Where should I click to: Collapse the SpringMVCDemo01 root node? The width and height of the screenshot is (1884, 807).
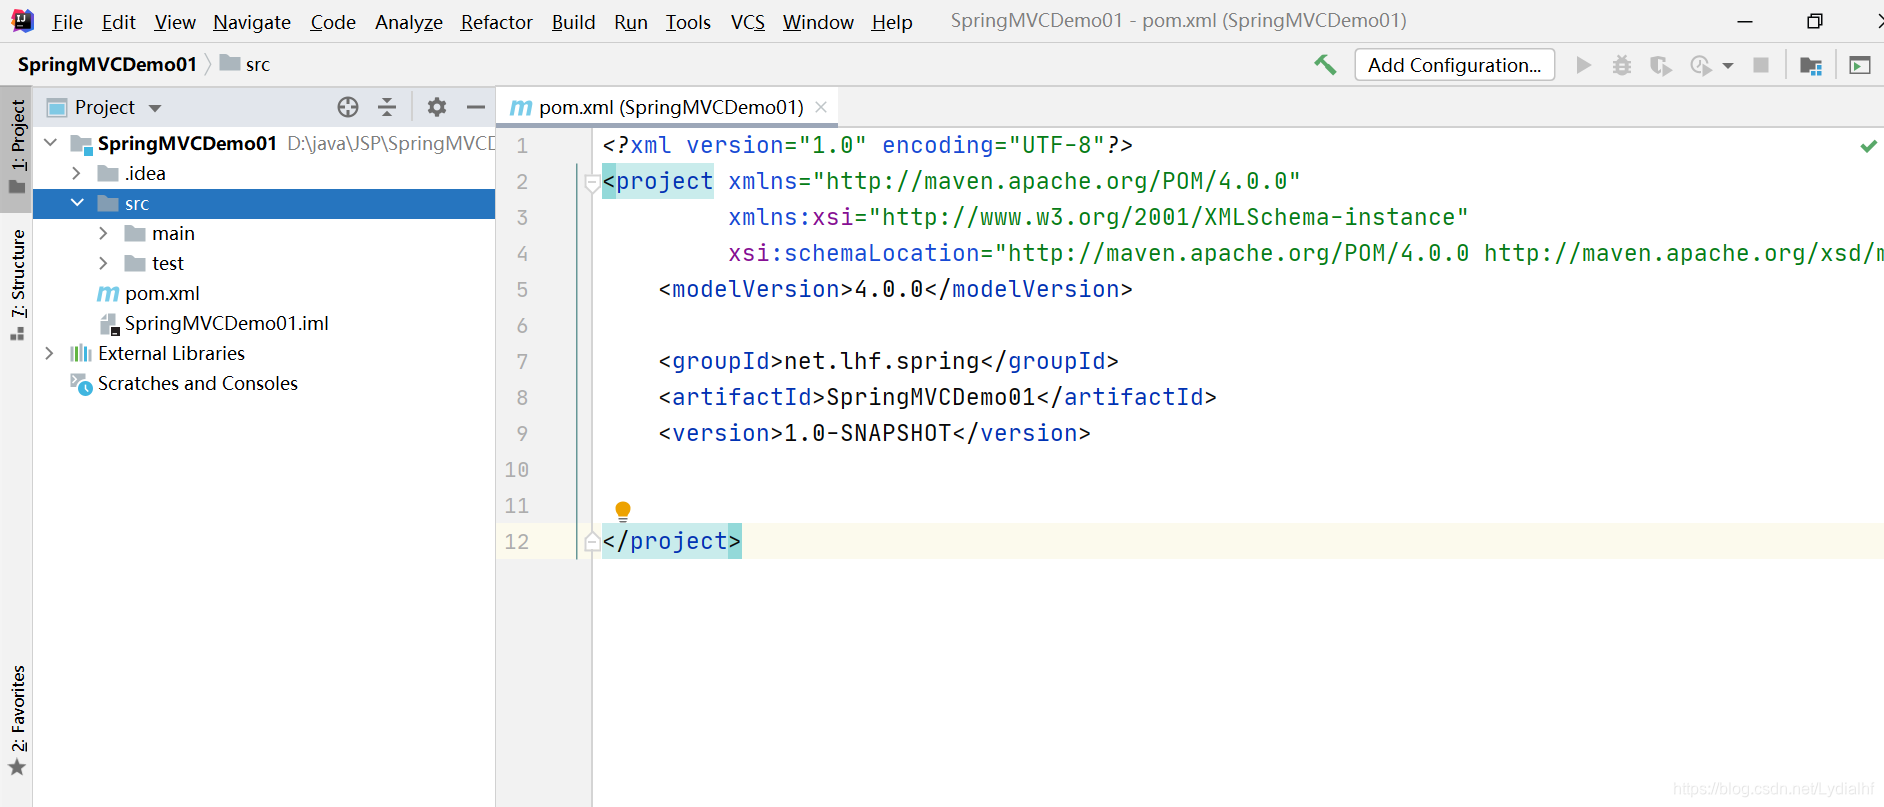50,143
